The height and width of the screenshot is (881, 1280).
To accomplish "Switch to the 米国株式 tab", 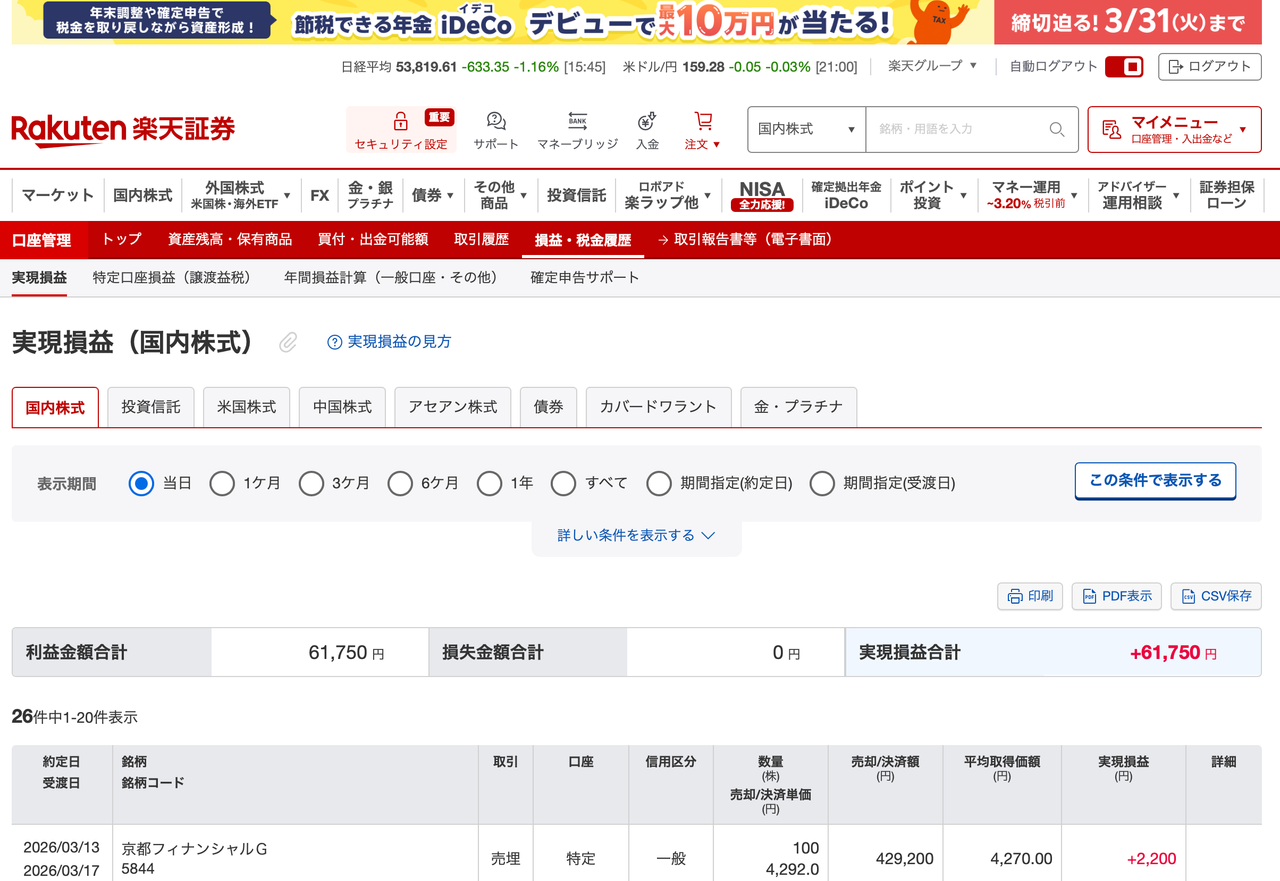I will (246, 407).
